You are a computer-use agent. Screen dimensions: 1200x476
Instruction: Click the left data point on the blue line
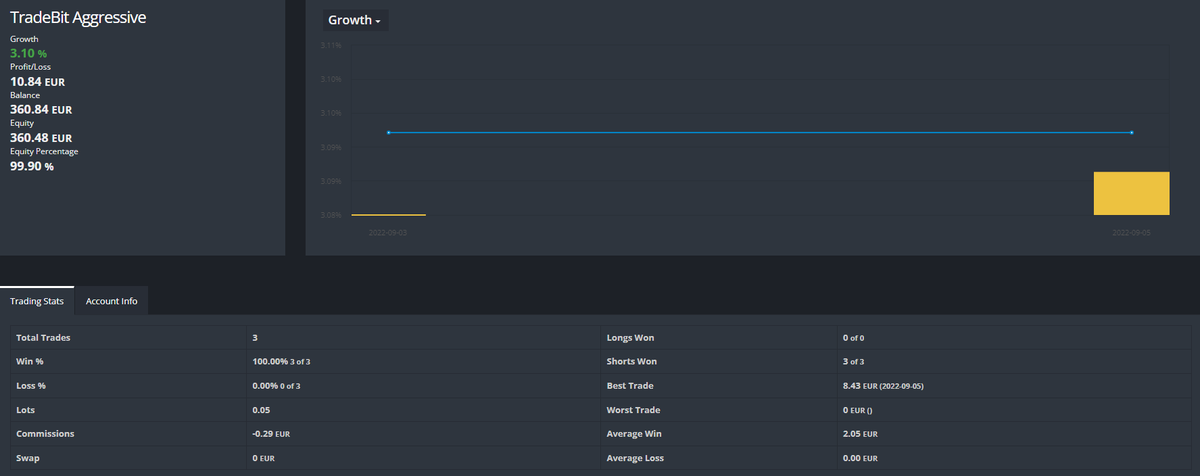point(388,132)
